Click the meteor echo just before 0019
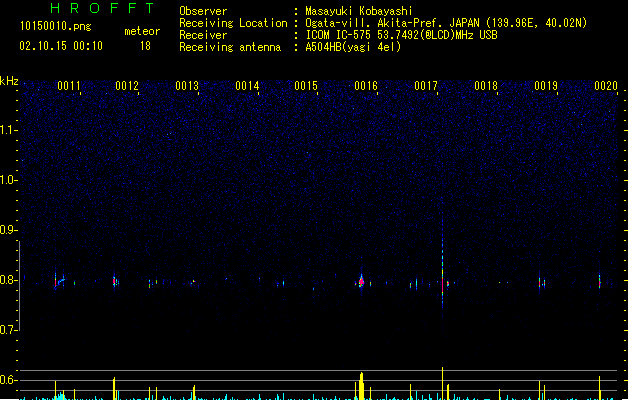Image resolution: width=629 pixels, height=400 pixels. point(542,283)
